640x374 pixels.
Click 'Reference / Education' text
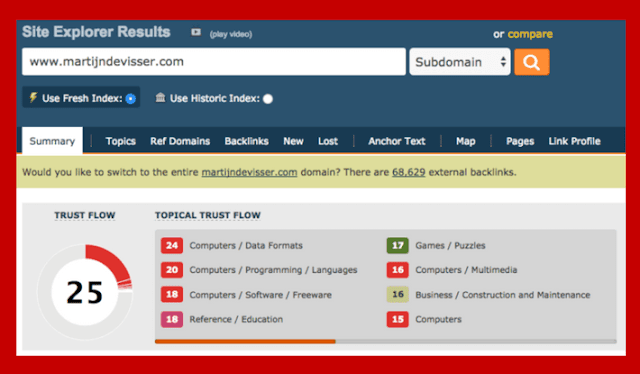236,319
